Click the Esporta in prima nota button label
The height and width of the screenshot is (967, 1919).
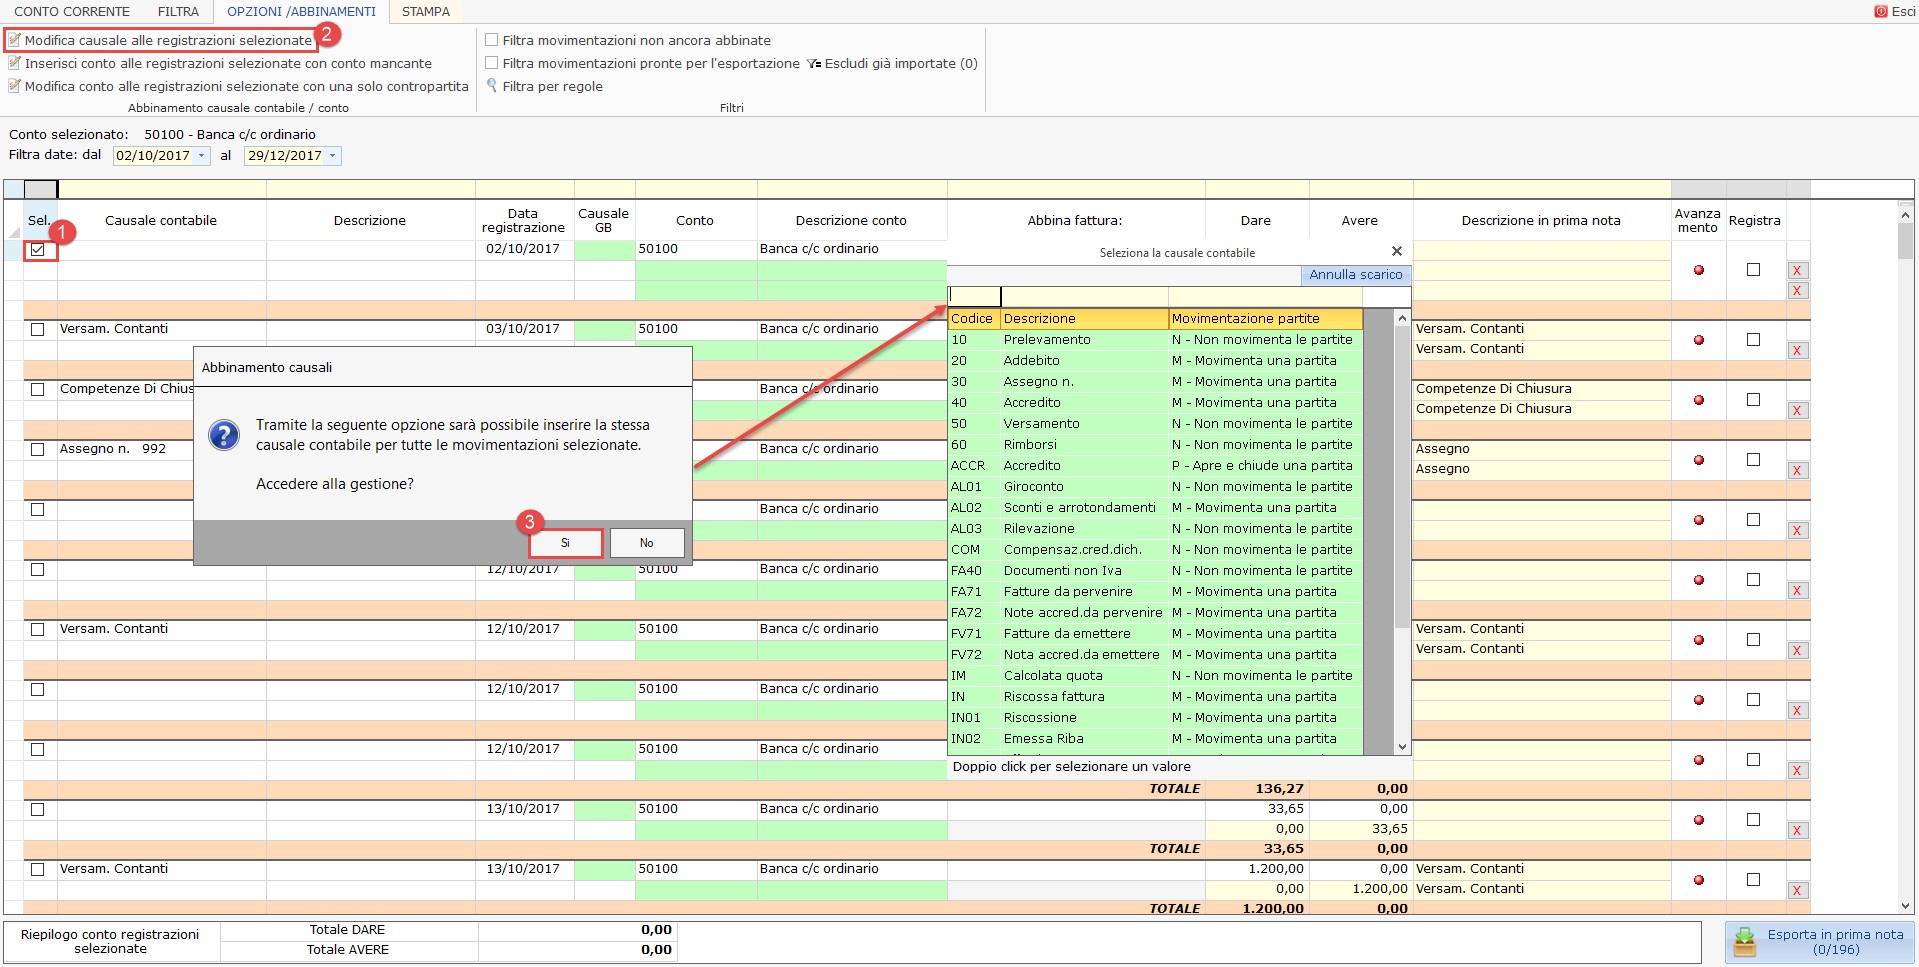(x=1835, y=942)
